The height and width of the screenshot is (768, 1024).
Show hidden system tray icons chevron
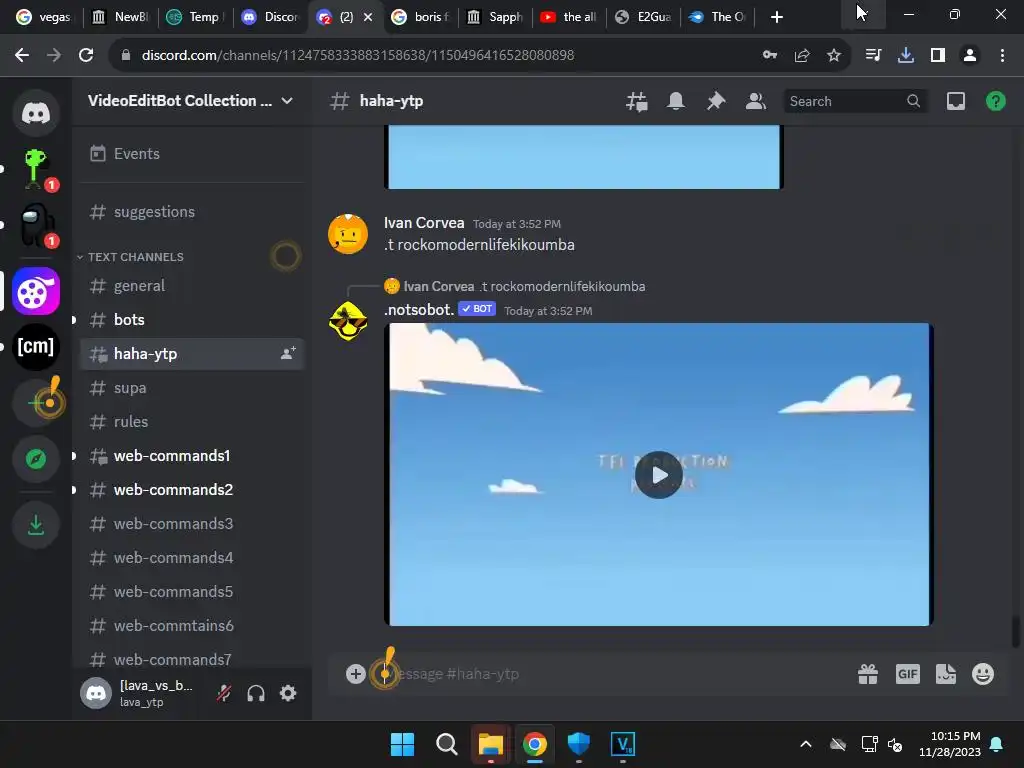pos(806,744)
